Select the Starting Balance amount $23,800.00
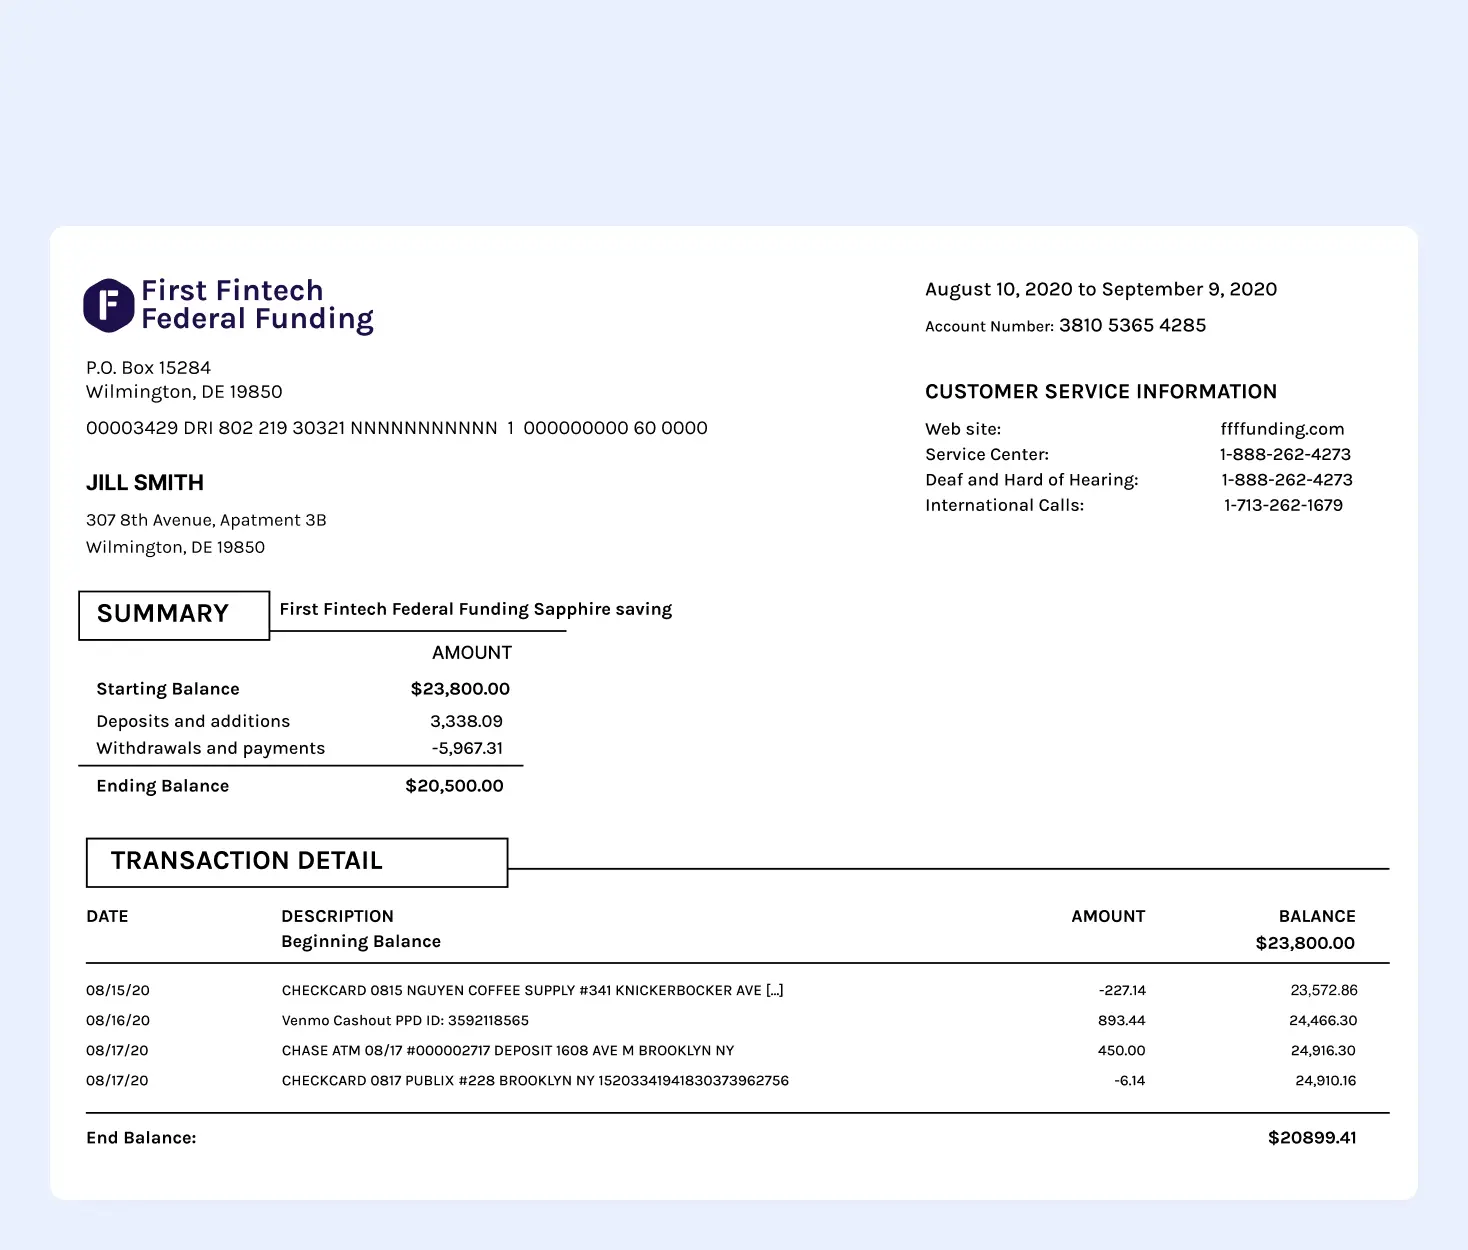Viewport: 1468px width, 1250px height. (460, 689)
